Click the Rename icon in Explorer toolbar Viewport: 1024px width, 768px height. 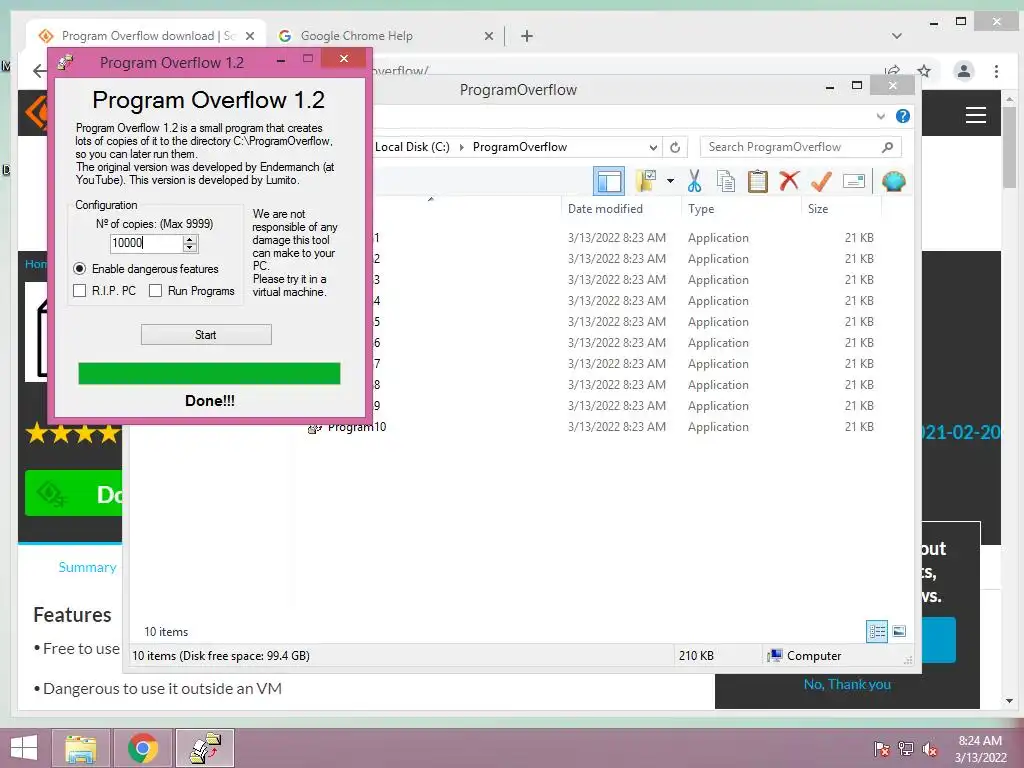(854, 181)
